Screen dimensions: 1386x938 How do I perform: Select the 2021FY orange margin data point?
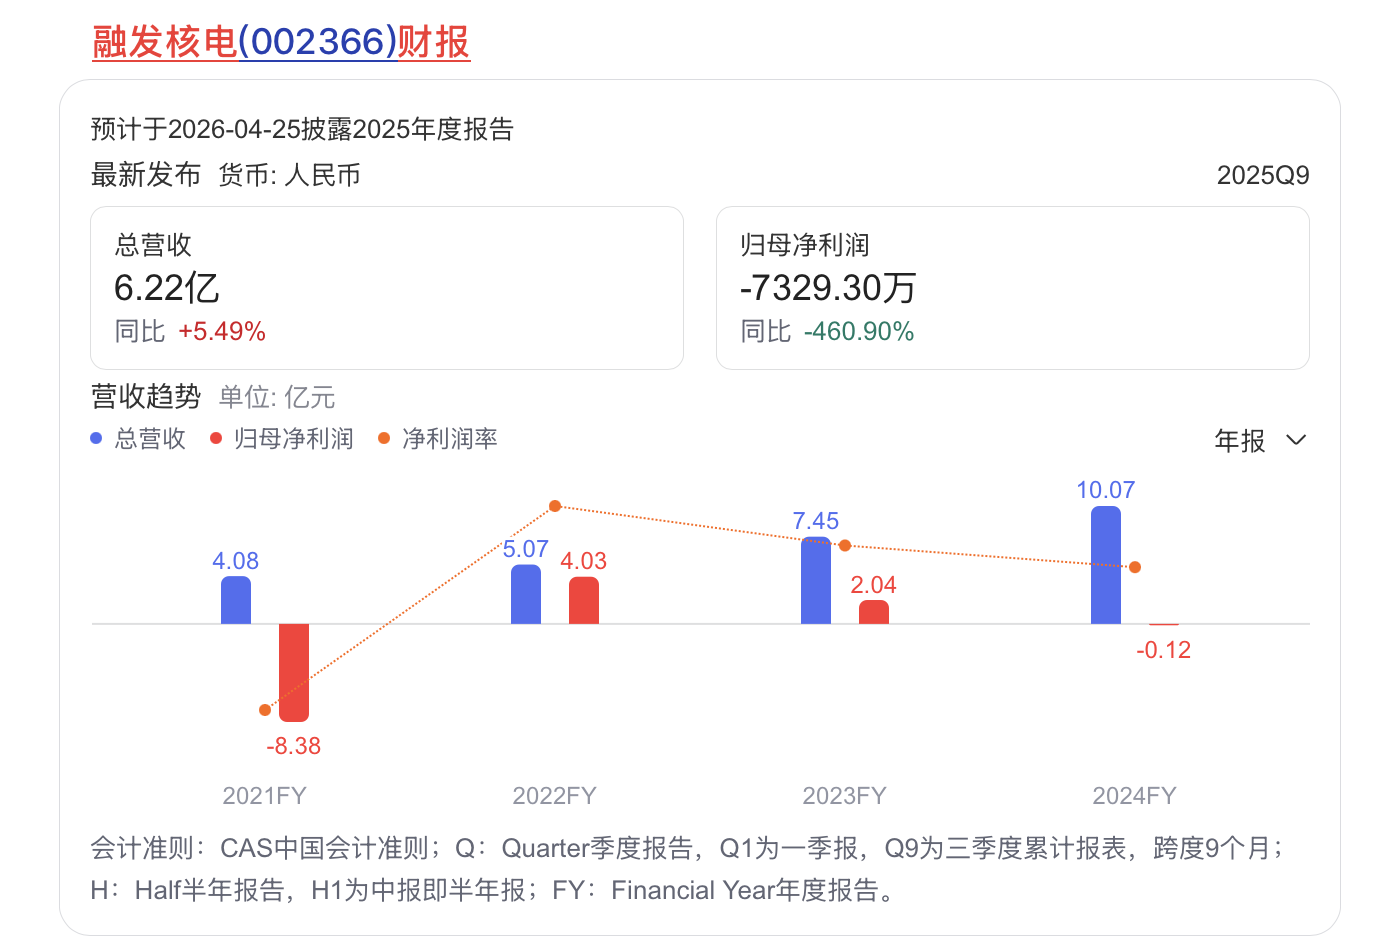(x=265, y=710)
